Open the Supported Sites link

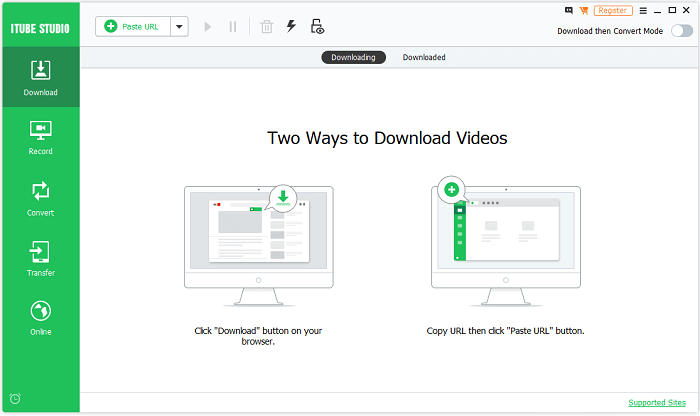click(x=658, y=402)
